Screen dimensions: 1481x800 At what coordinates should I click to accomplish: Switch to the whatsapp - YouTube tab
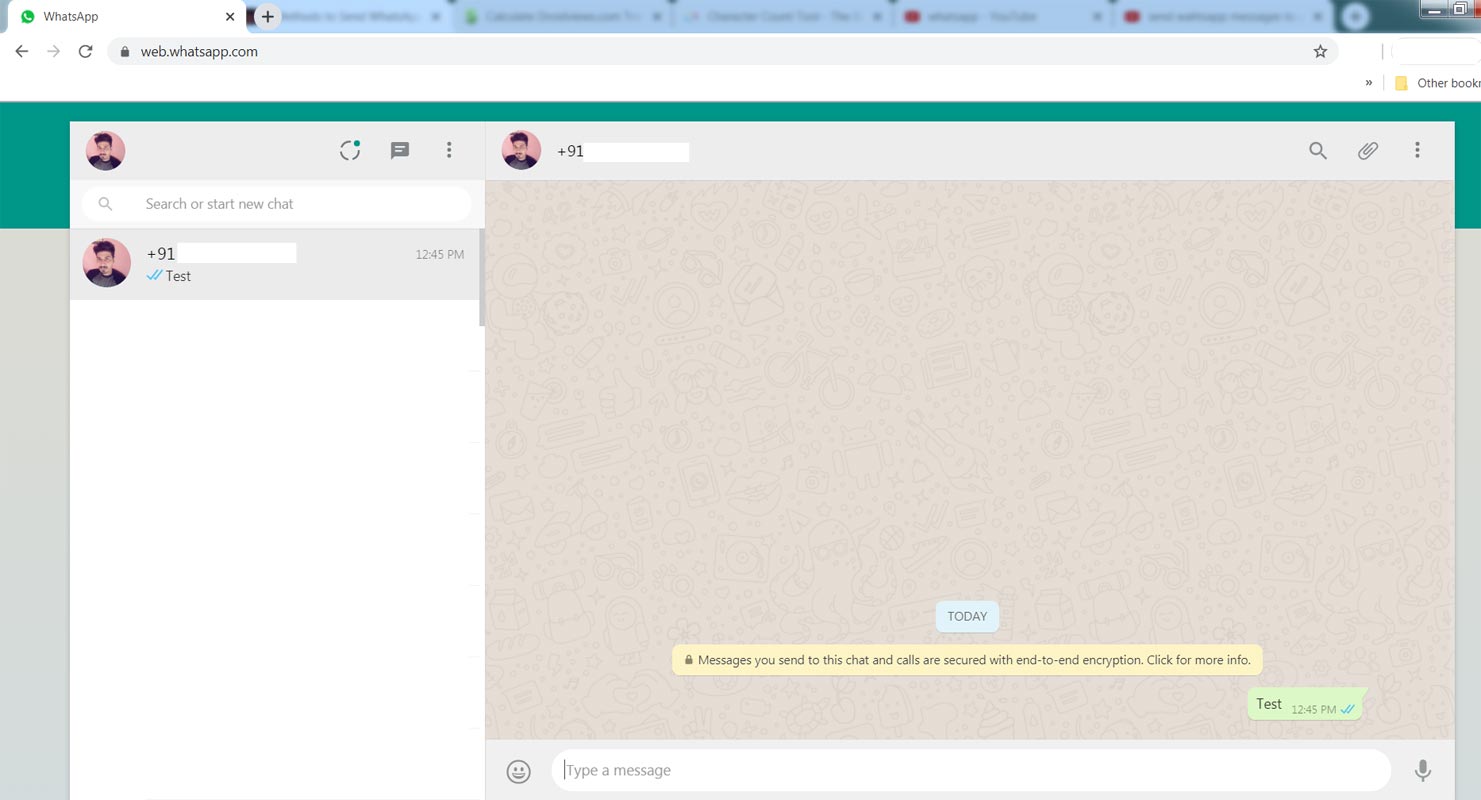[1004, 17]
